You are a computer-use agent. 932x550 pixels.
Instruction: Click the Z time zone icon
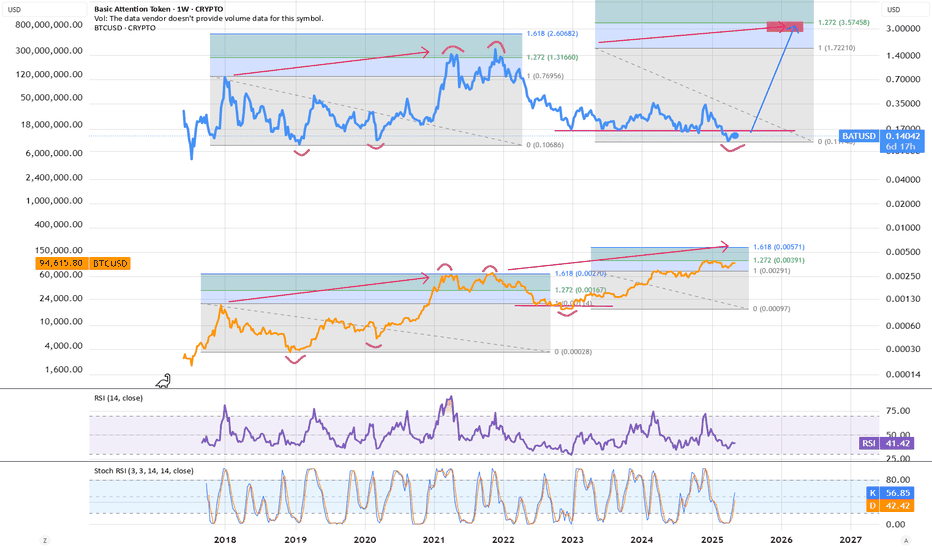coord(45,540)
